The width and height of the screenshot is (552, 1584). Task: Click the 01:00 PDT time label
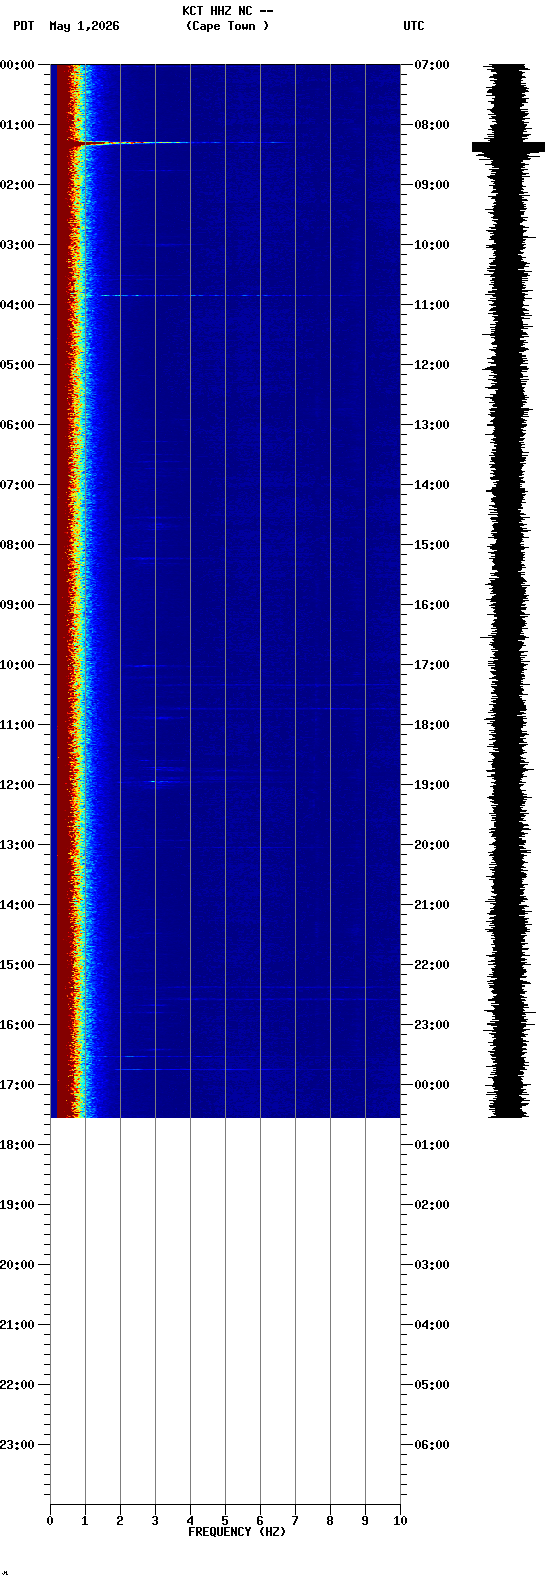pos(17,125)
